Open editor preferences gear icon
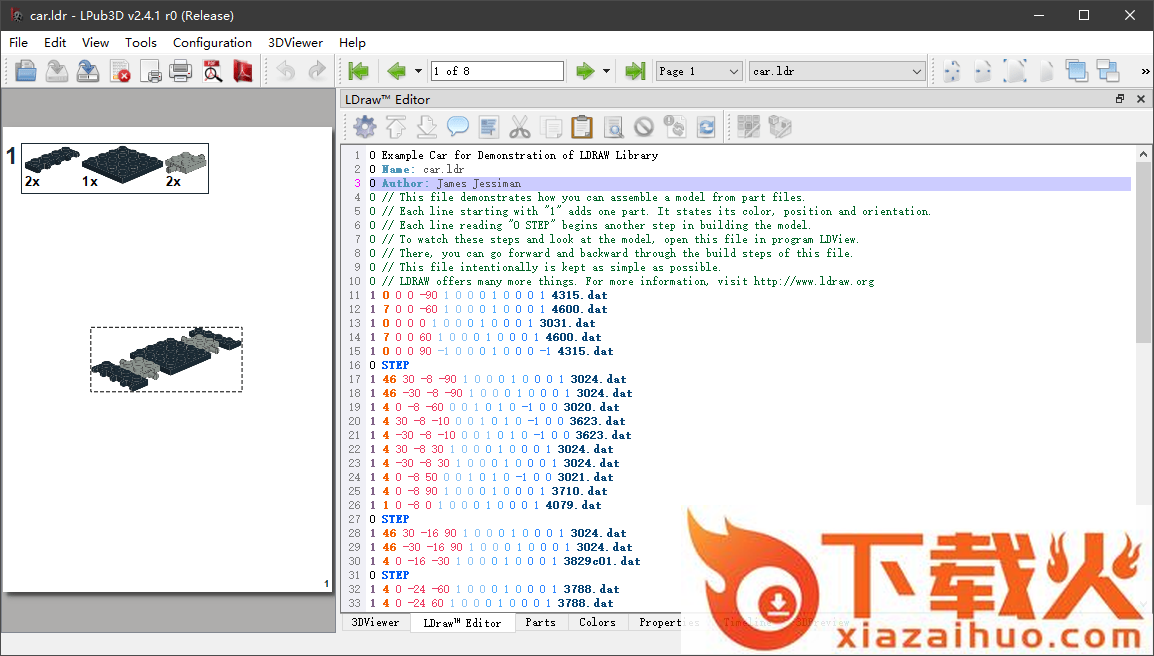Screen dimensions: 1154x656 (x=365, y=127)
